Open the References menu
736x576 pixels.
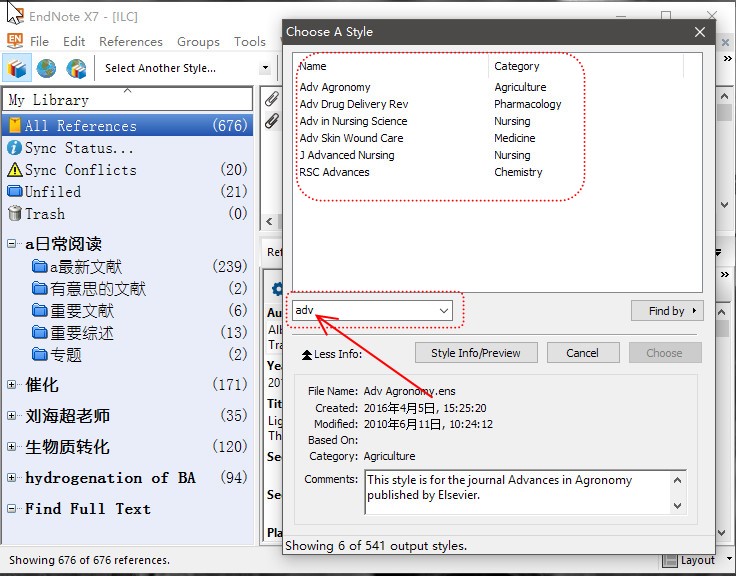click(130, 42)
